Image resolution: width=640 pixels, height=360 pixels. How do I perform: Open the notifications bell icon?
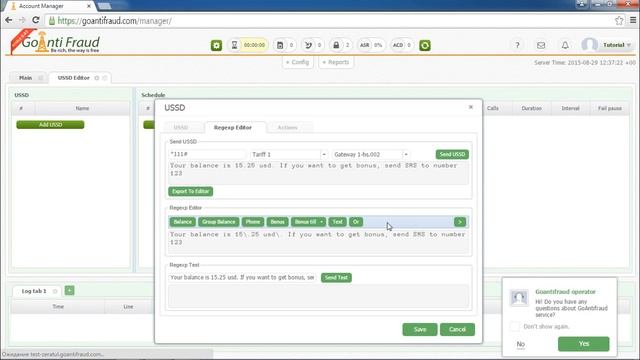point(565,45)
